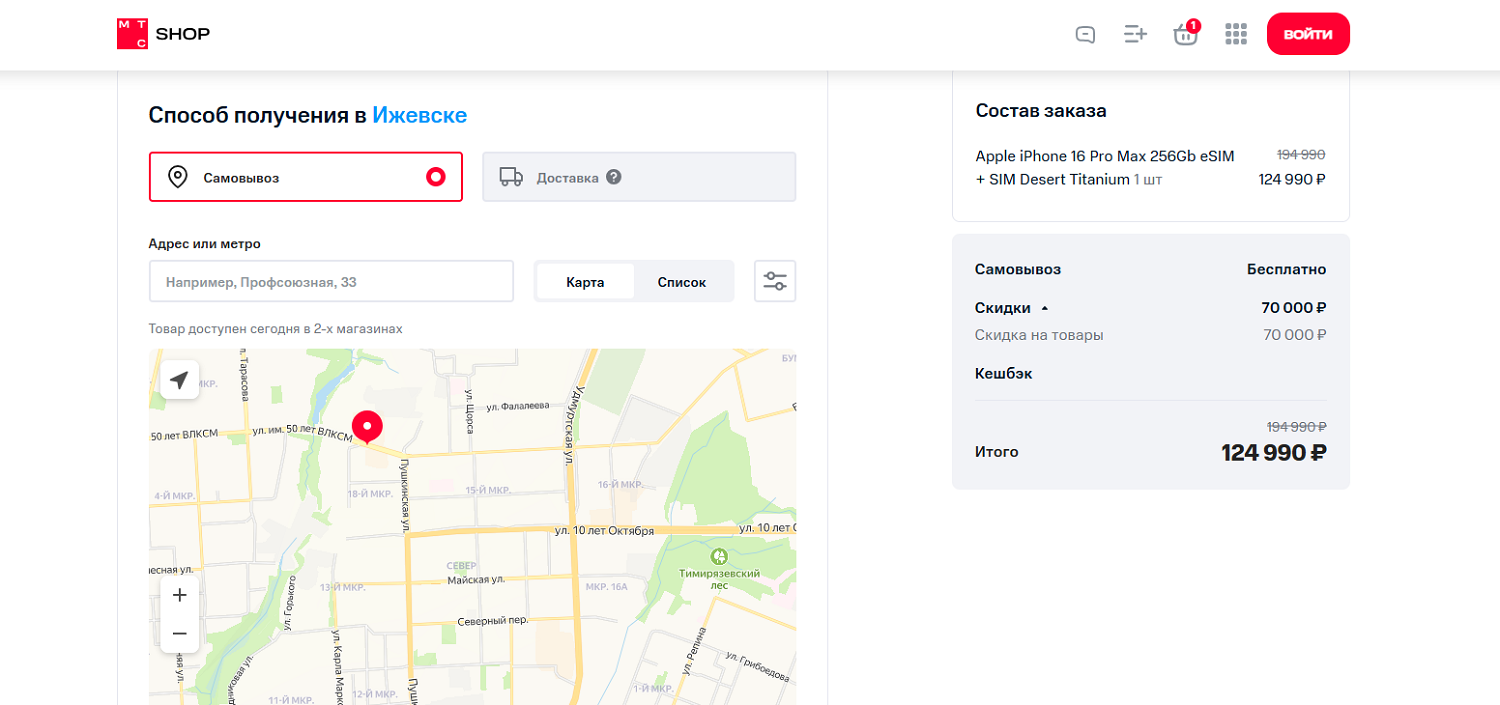This screenshot has height=705, width=1500.
Task: Open the shopping cart icon
Action: (1186, 34)
